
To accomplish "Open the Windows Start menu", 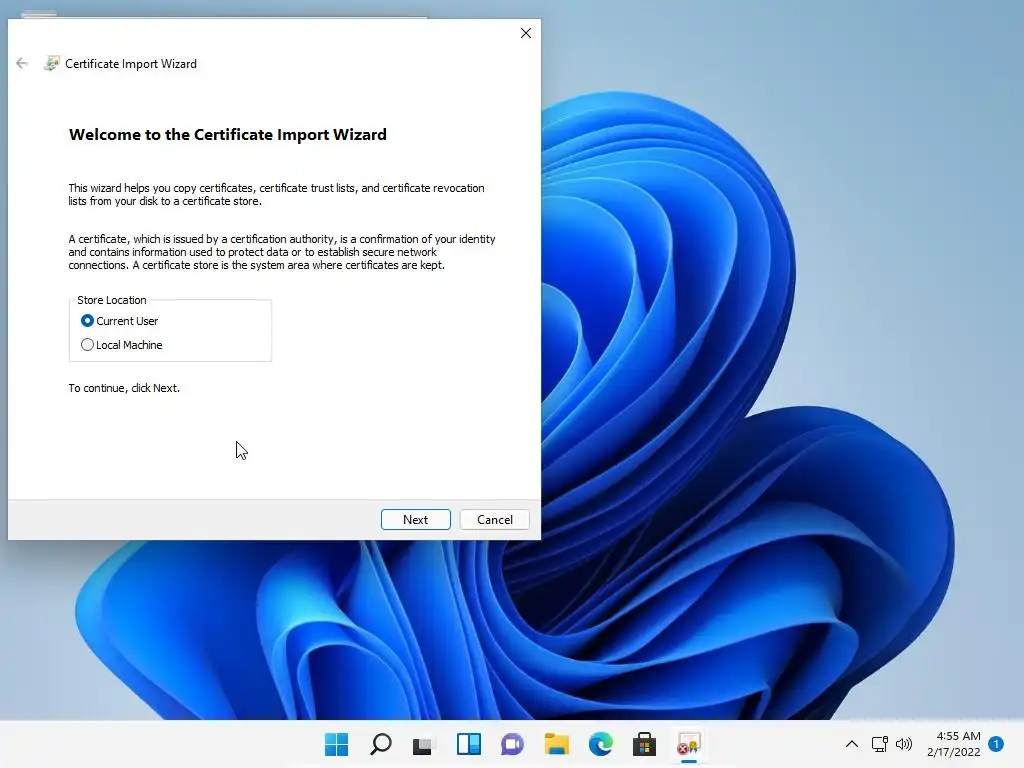I will click(x=337, y=744).
